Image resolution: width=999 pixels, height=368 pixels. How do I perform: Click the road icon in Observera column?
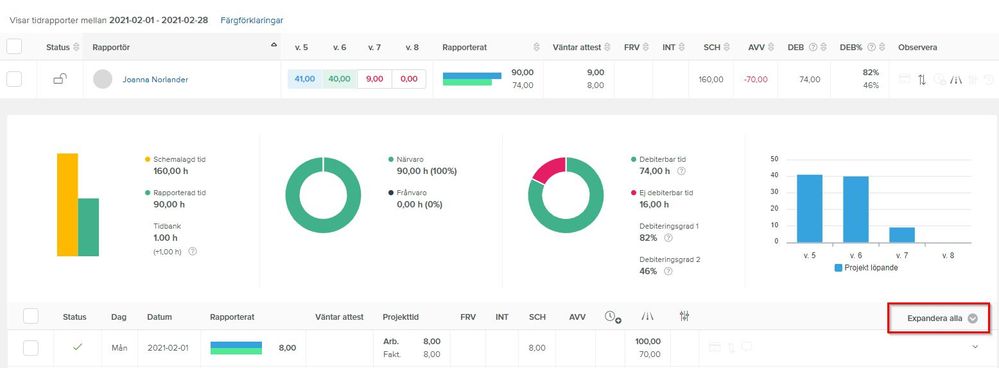[956, 80]
